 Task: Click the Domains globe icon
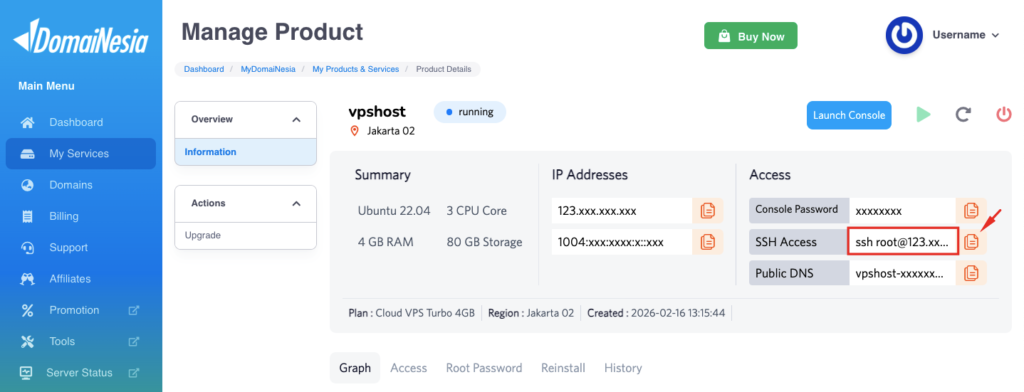27,185
